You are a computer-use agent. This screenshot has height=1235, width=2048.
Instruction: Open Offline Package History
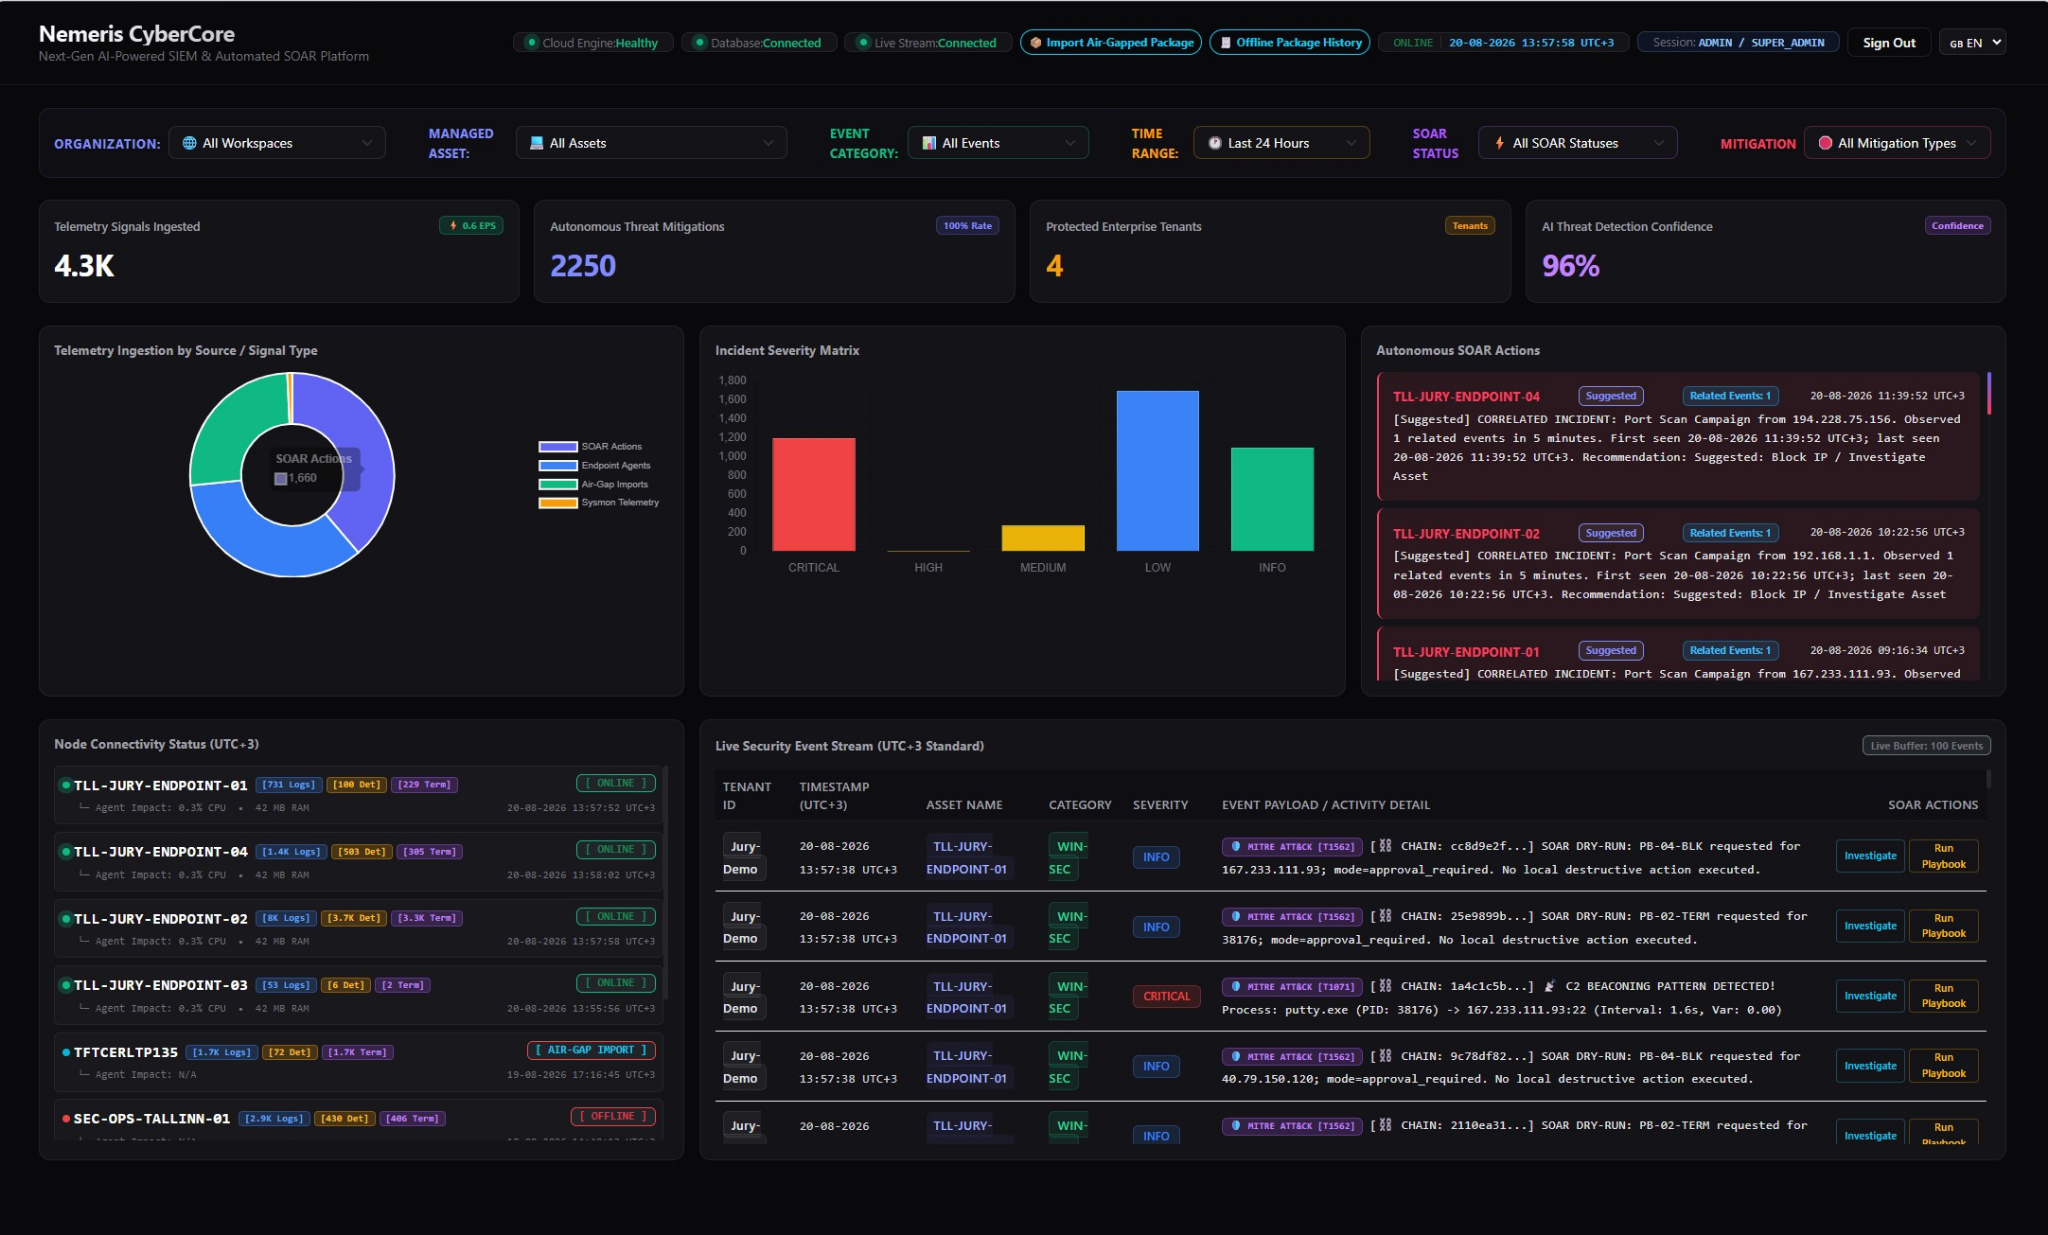click(x=1289, y=42)
